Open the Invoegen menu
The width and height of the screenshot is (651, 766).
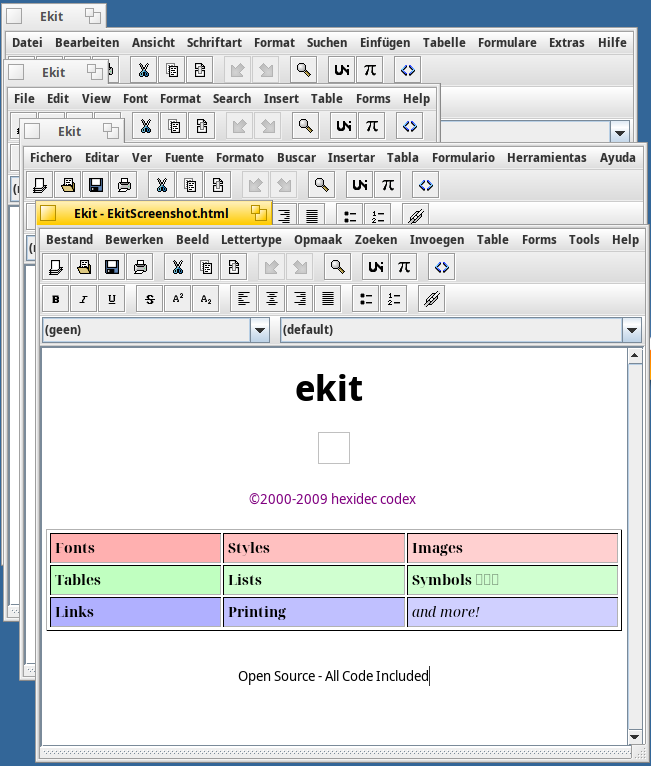point(437,240)
